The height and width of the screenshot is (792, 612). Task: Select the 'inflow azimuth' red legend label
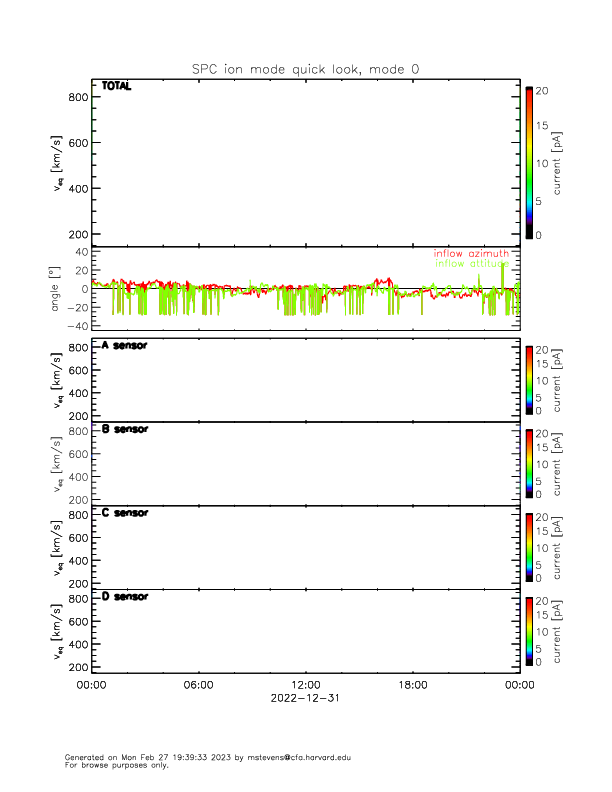point(471,254)
